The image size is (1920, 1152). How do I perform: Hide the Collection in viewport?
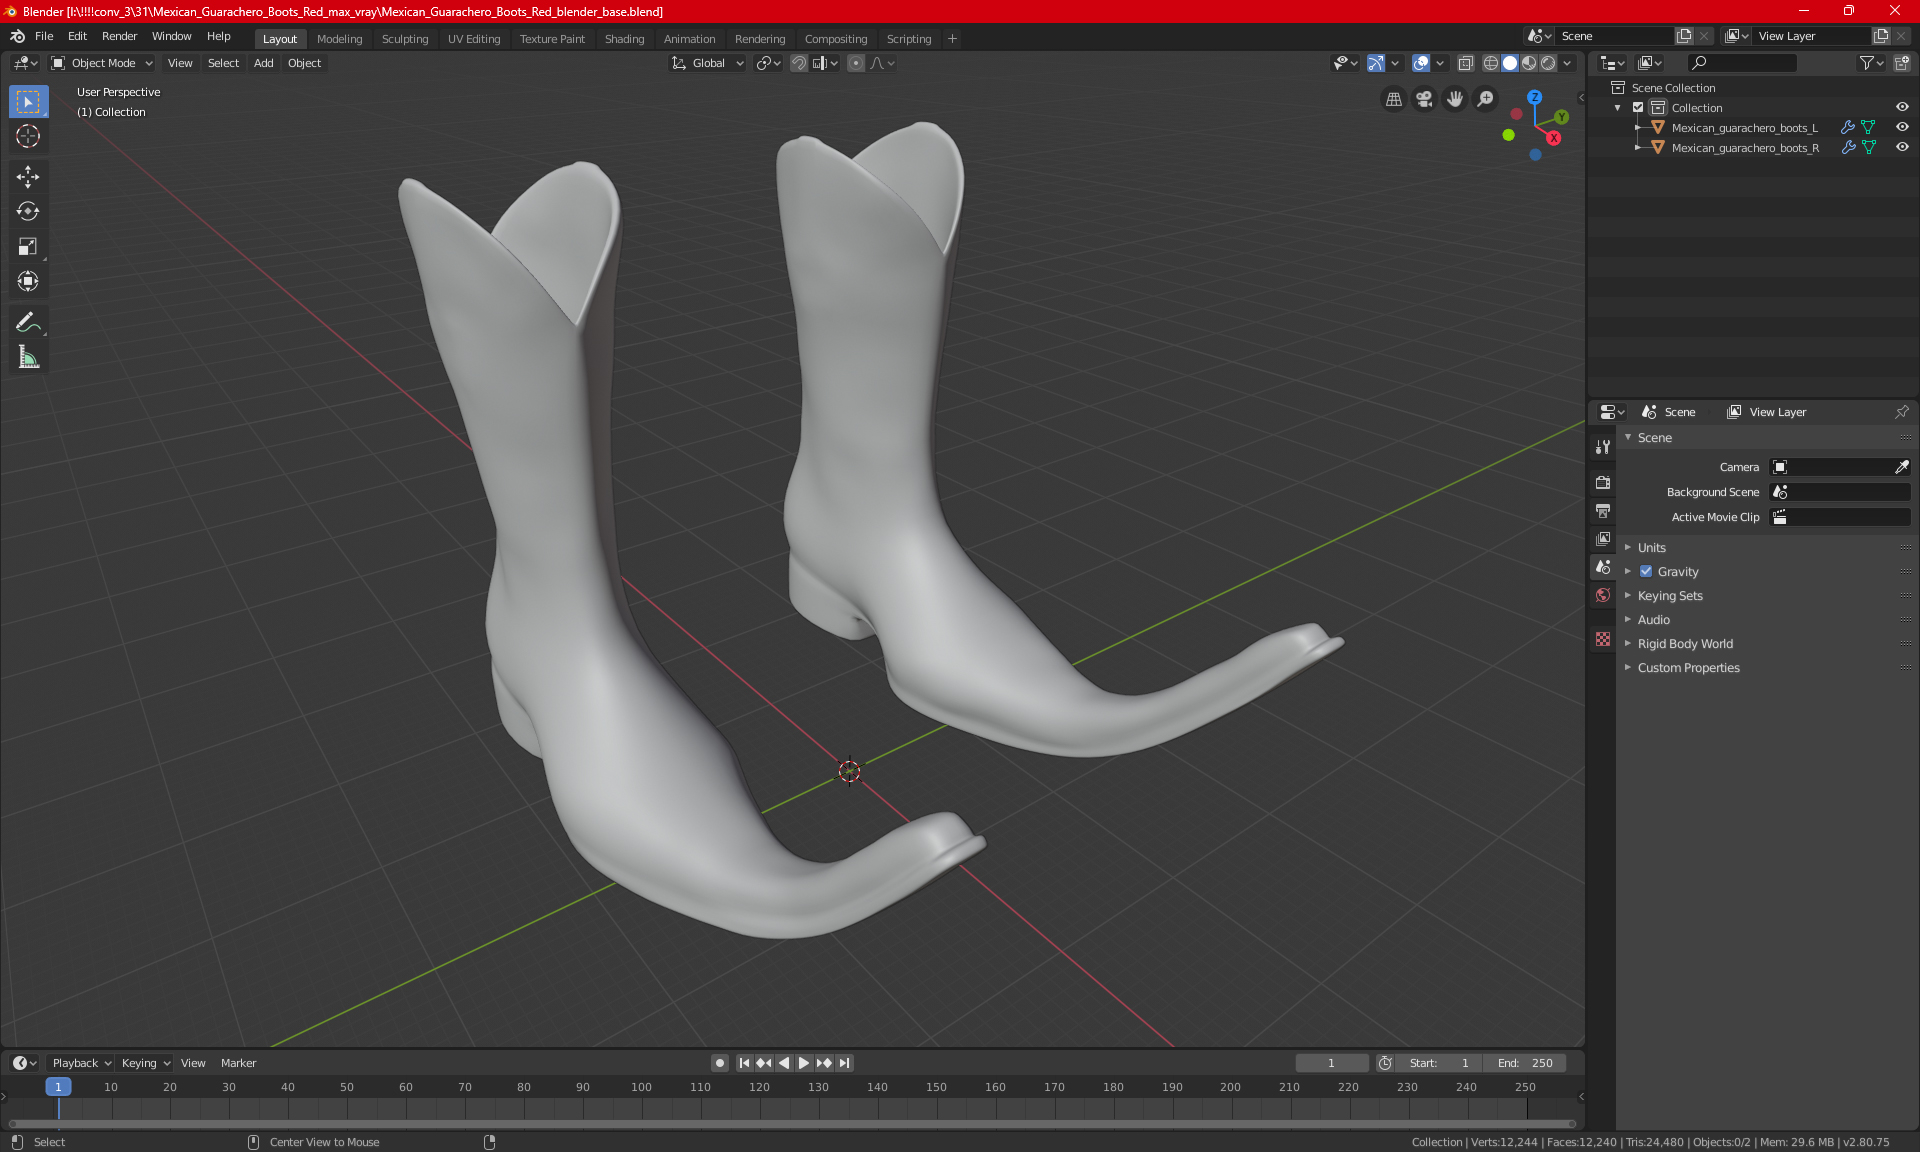coord(1902,107)
